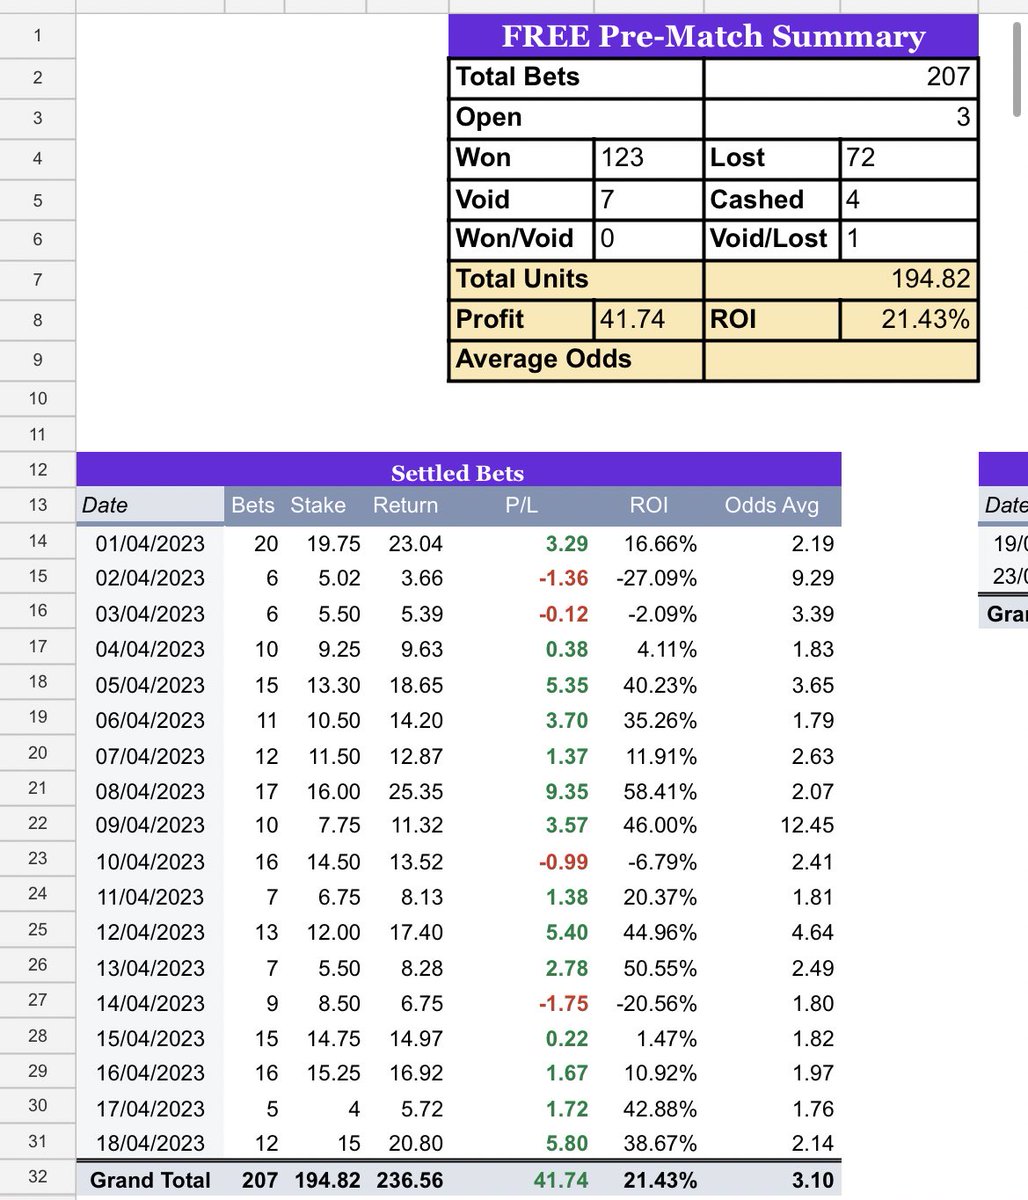Select the date cell 04/04/2023
This screenshot has height=1200, width=1028.
pos(150,650)
